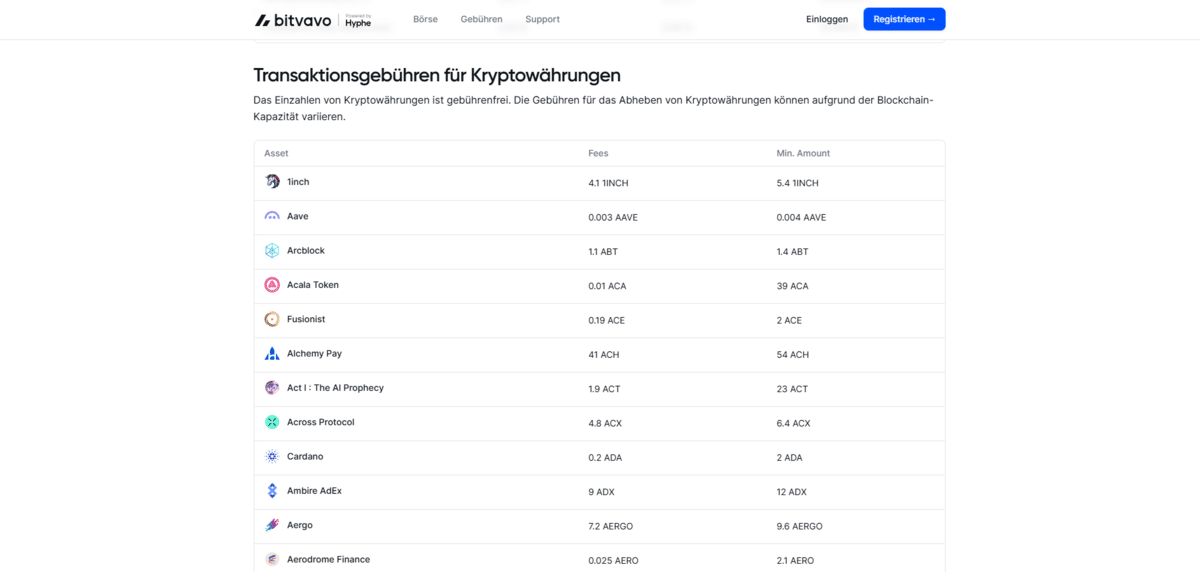Viewport: 1200px width, 572px height.
Task: Select the Aergo asset name
Action: click(x=300, y=525)
